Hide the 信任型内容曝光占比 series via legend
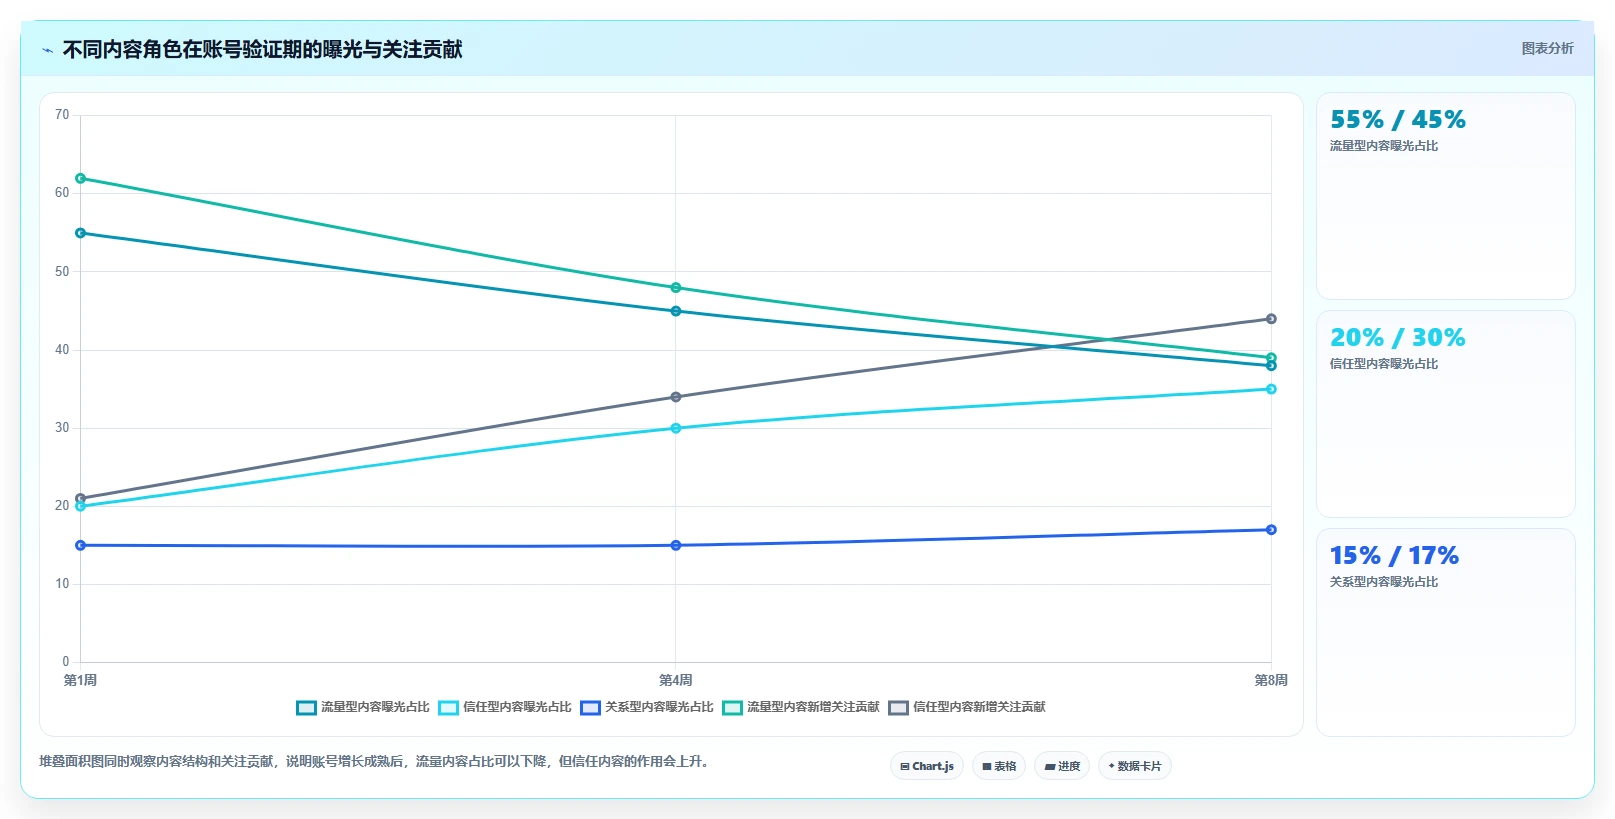 pos(505,707)
